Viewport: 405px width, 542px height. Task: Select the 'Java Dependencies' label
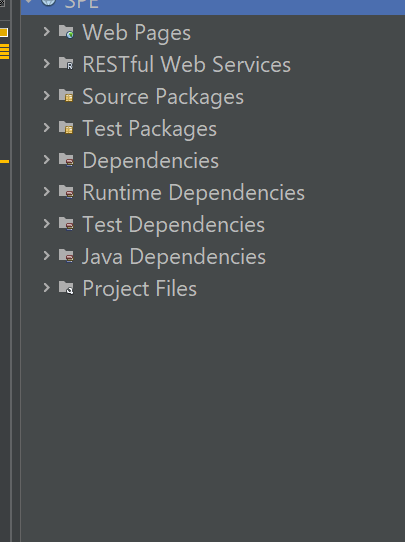(x=174, y=256)
